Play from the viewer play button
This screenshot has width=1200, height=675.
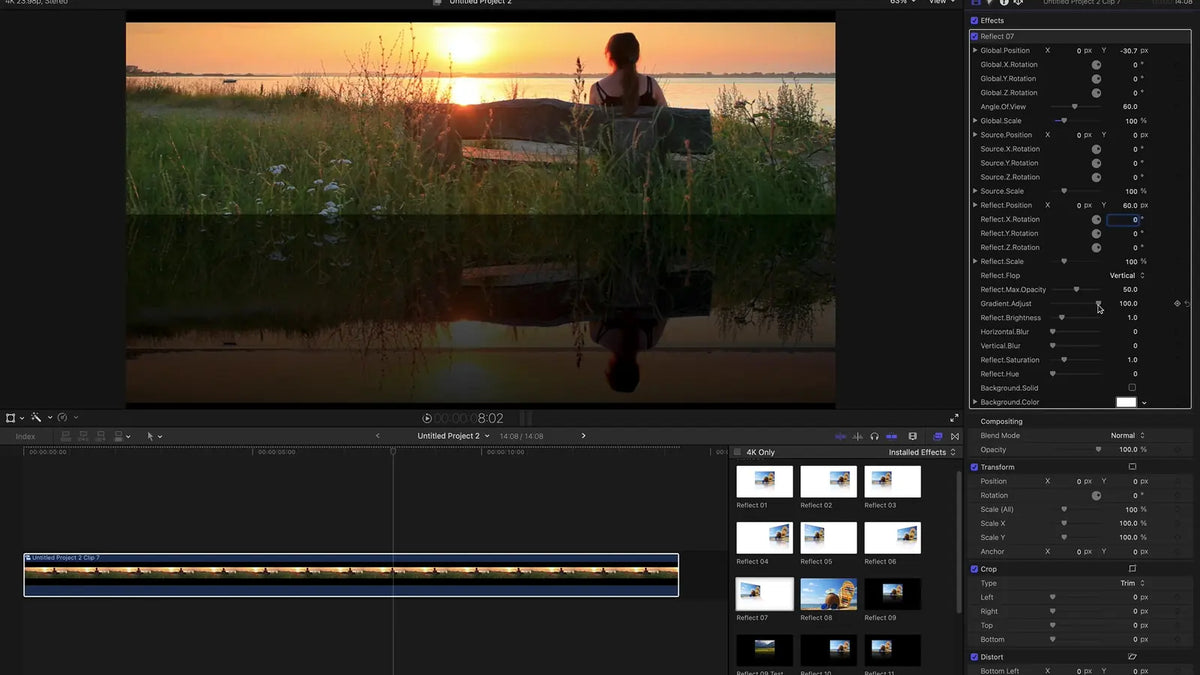tap(427, 418)
